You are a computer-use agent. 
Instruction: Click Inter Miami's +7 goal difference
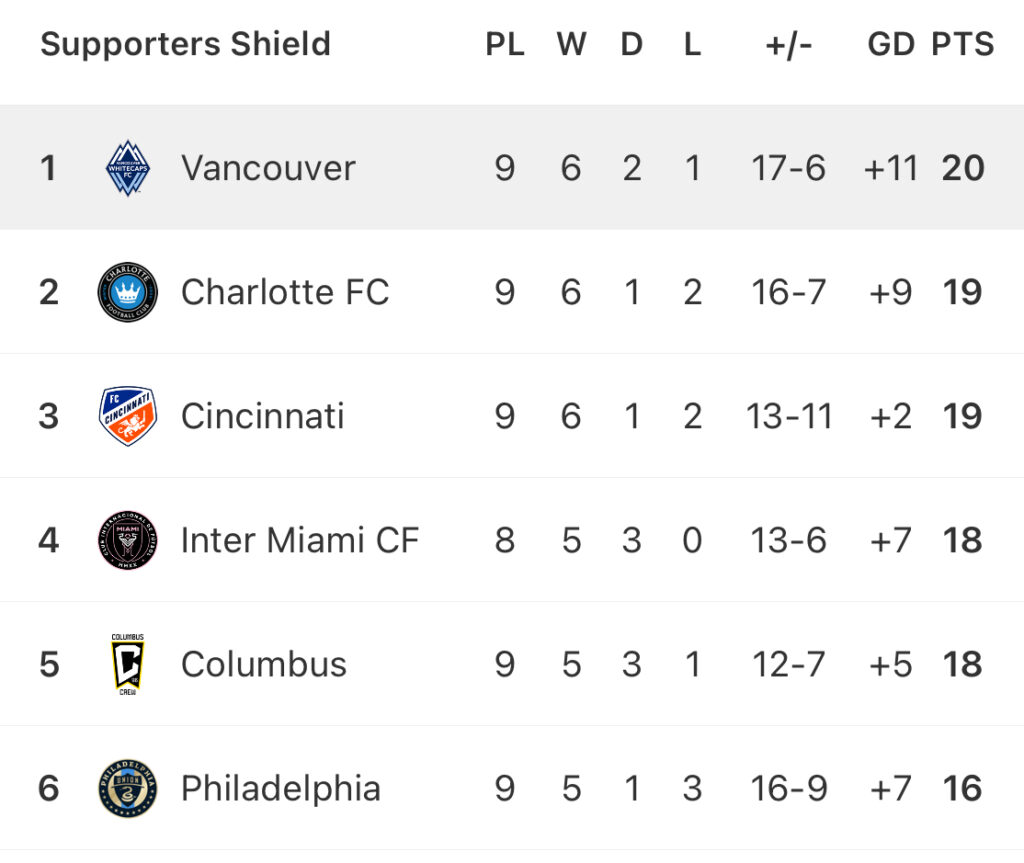[891, 540]
